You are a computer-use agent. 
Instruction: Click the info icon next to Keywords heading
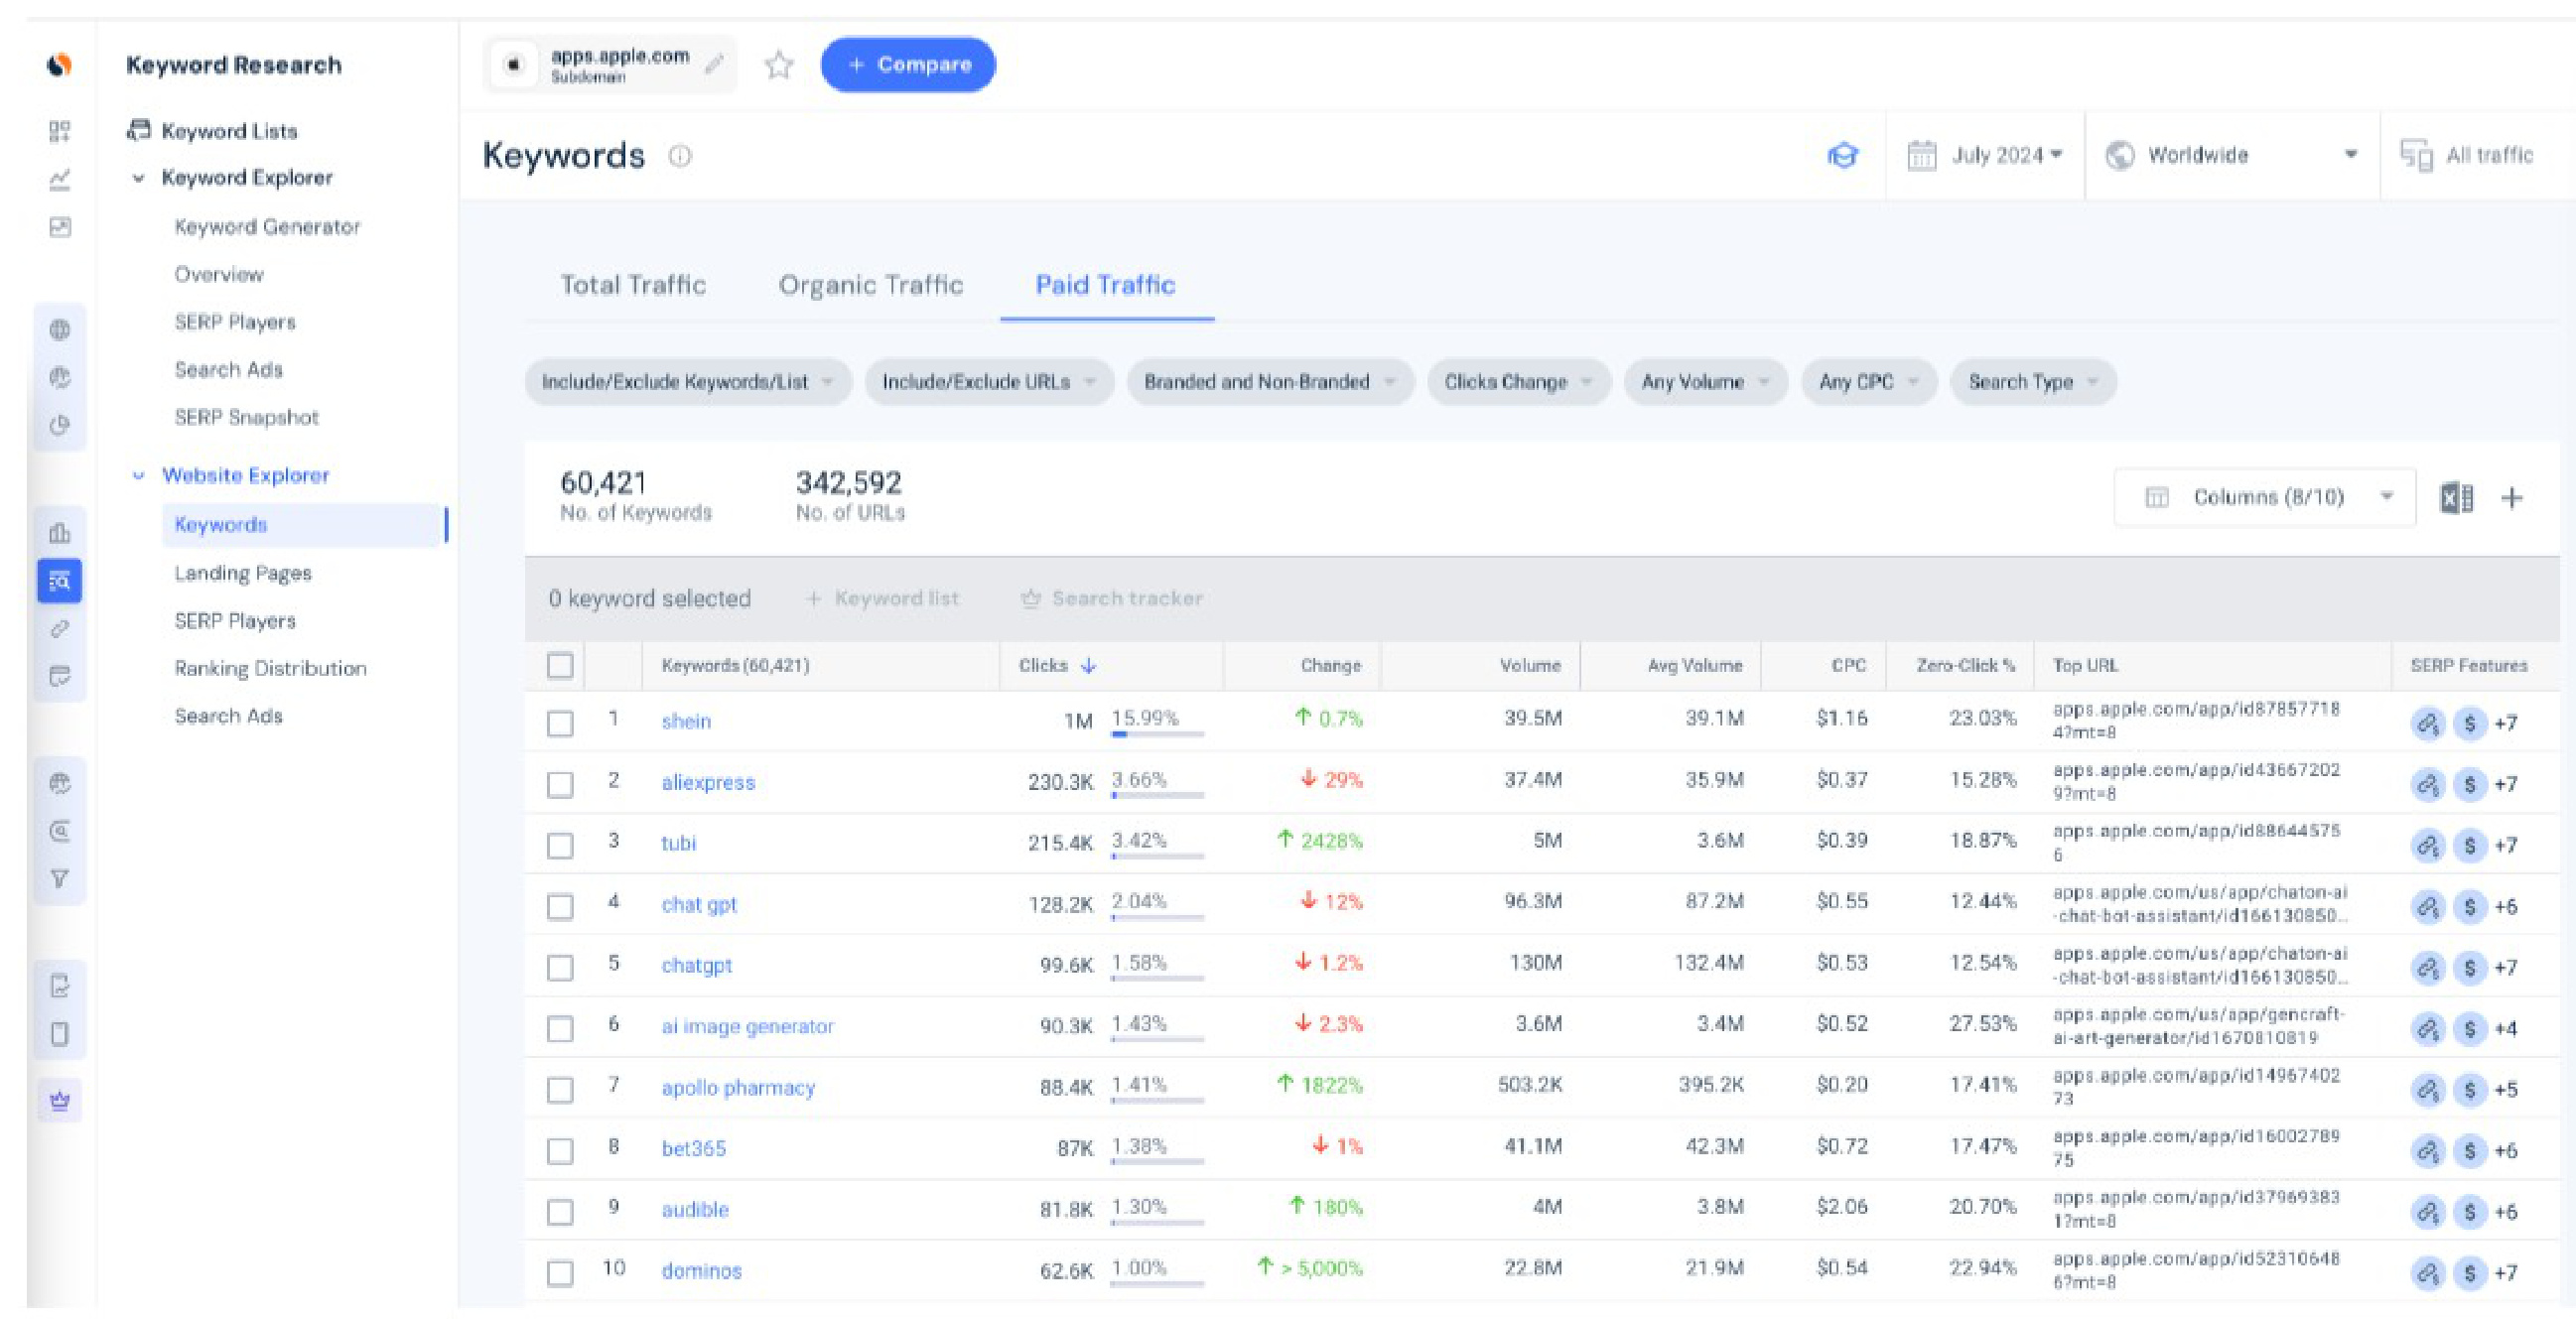pyautogui.click(x=680, y=156)
